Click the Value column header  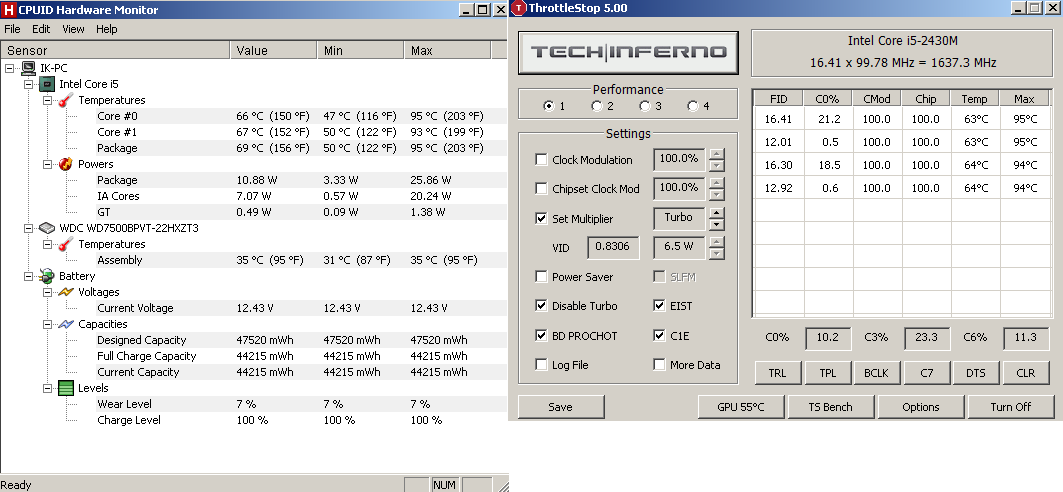point(273,50)
